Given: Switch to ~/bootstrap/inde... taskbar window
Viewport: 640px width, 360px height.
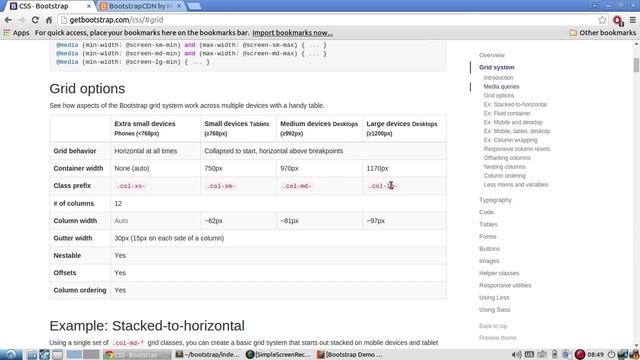Looking at the screenshot, I should tap(208, 355).
